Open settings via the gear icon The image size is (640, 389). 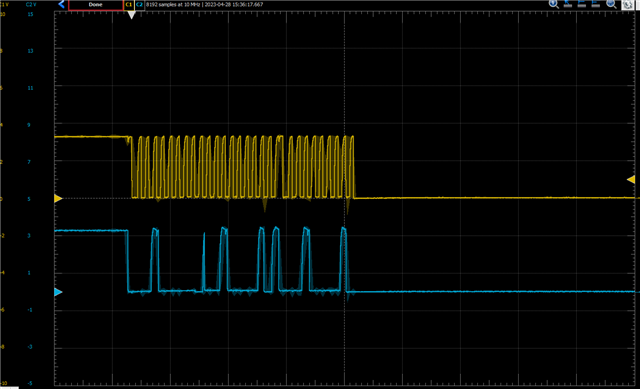[x=627, y=4]
